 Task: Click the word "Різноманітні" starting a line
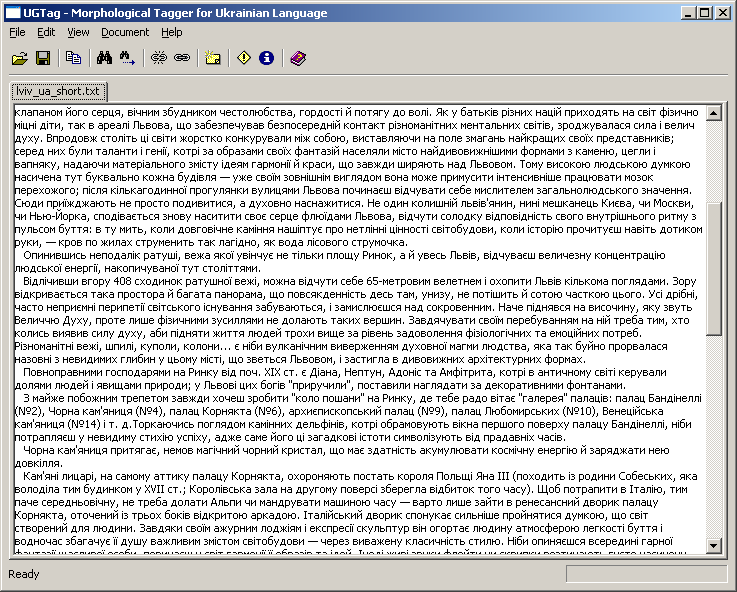click(x=45, y=347)
